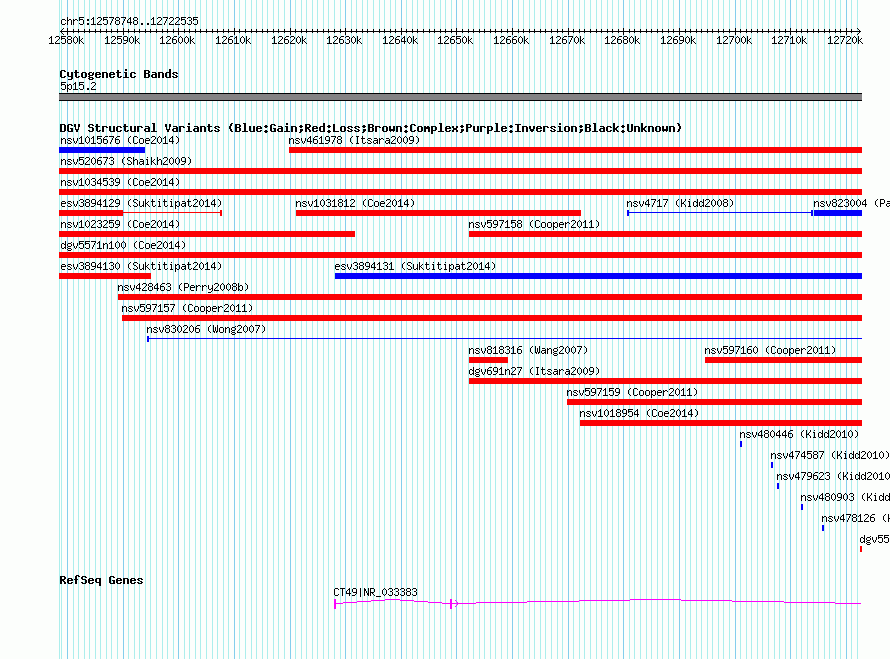890x659 pixels.
Task: Open nsv428463 (Perry2008b) variant
Action: coord(183,287)
